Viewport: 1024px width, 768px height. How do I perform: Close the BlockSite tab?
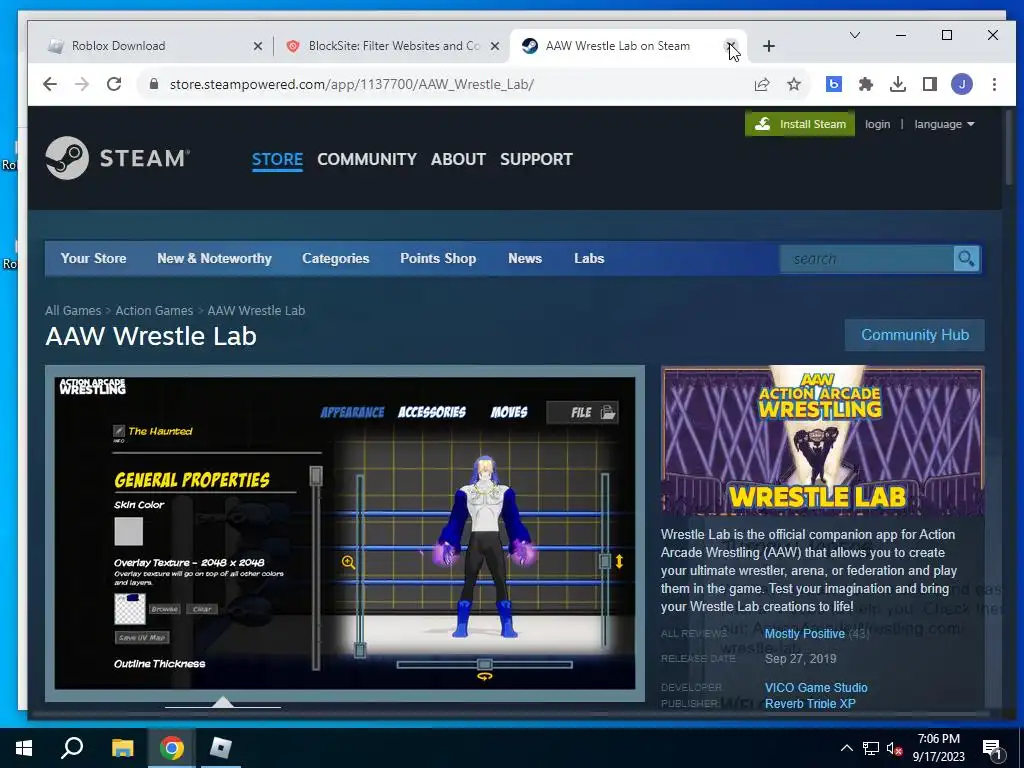[x=495, y=46]
